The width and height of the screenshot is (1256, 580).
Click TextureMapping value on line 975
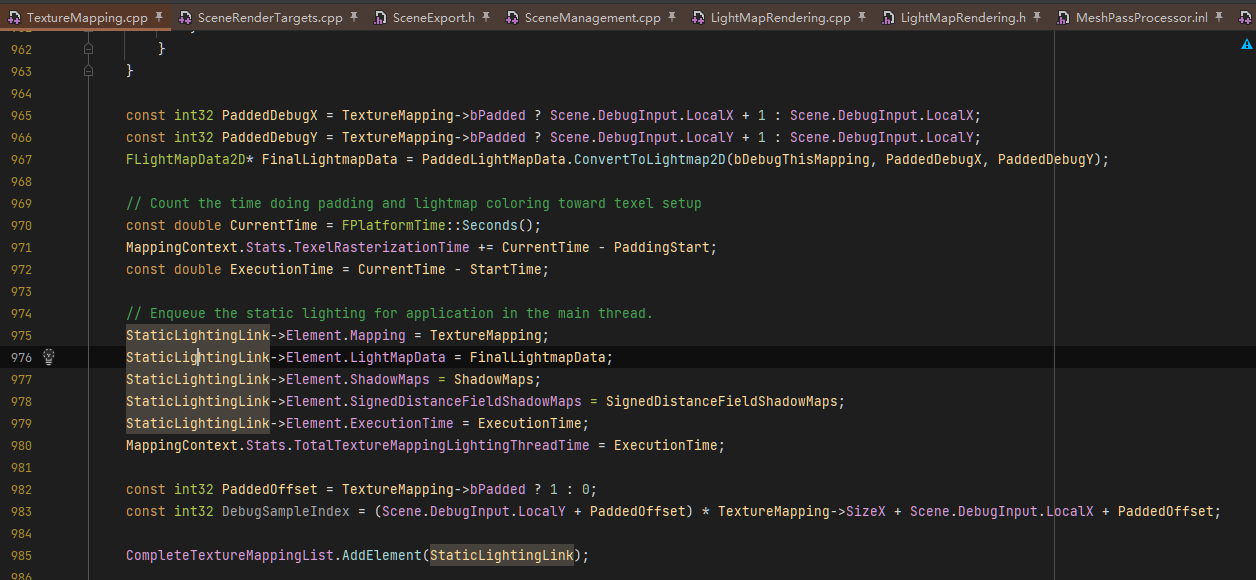coord(486,335)
